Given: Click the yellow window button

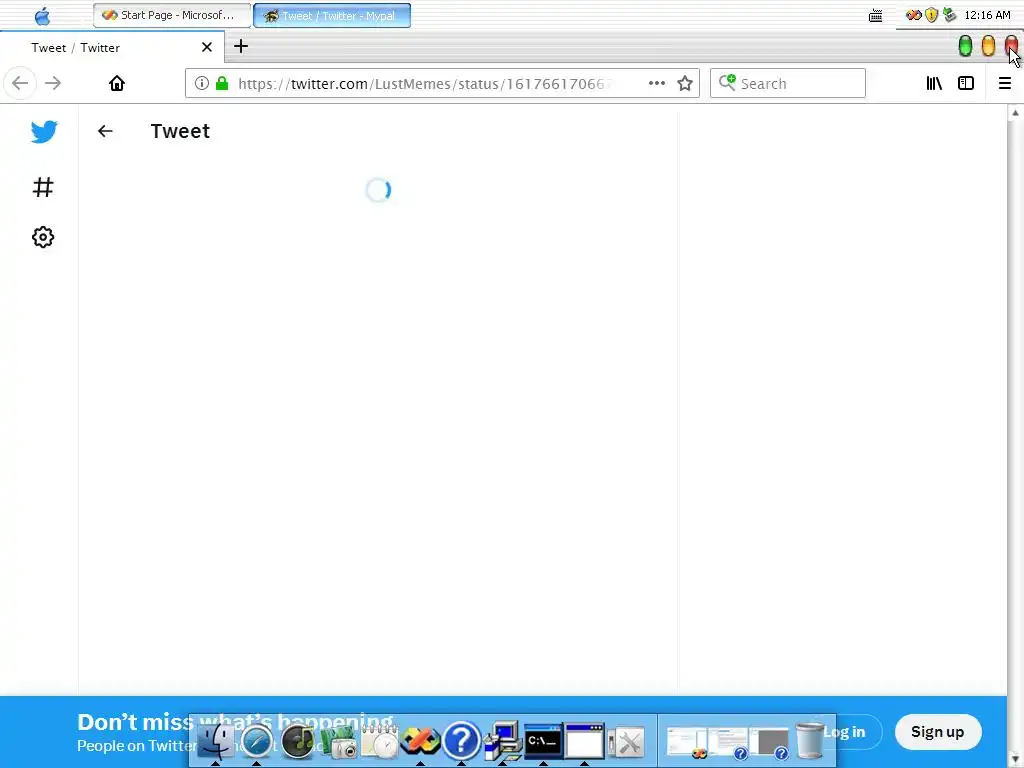Looking at the screenshot, I should tap(988, 46).
